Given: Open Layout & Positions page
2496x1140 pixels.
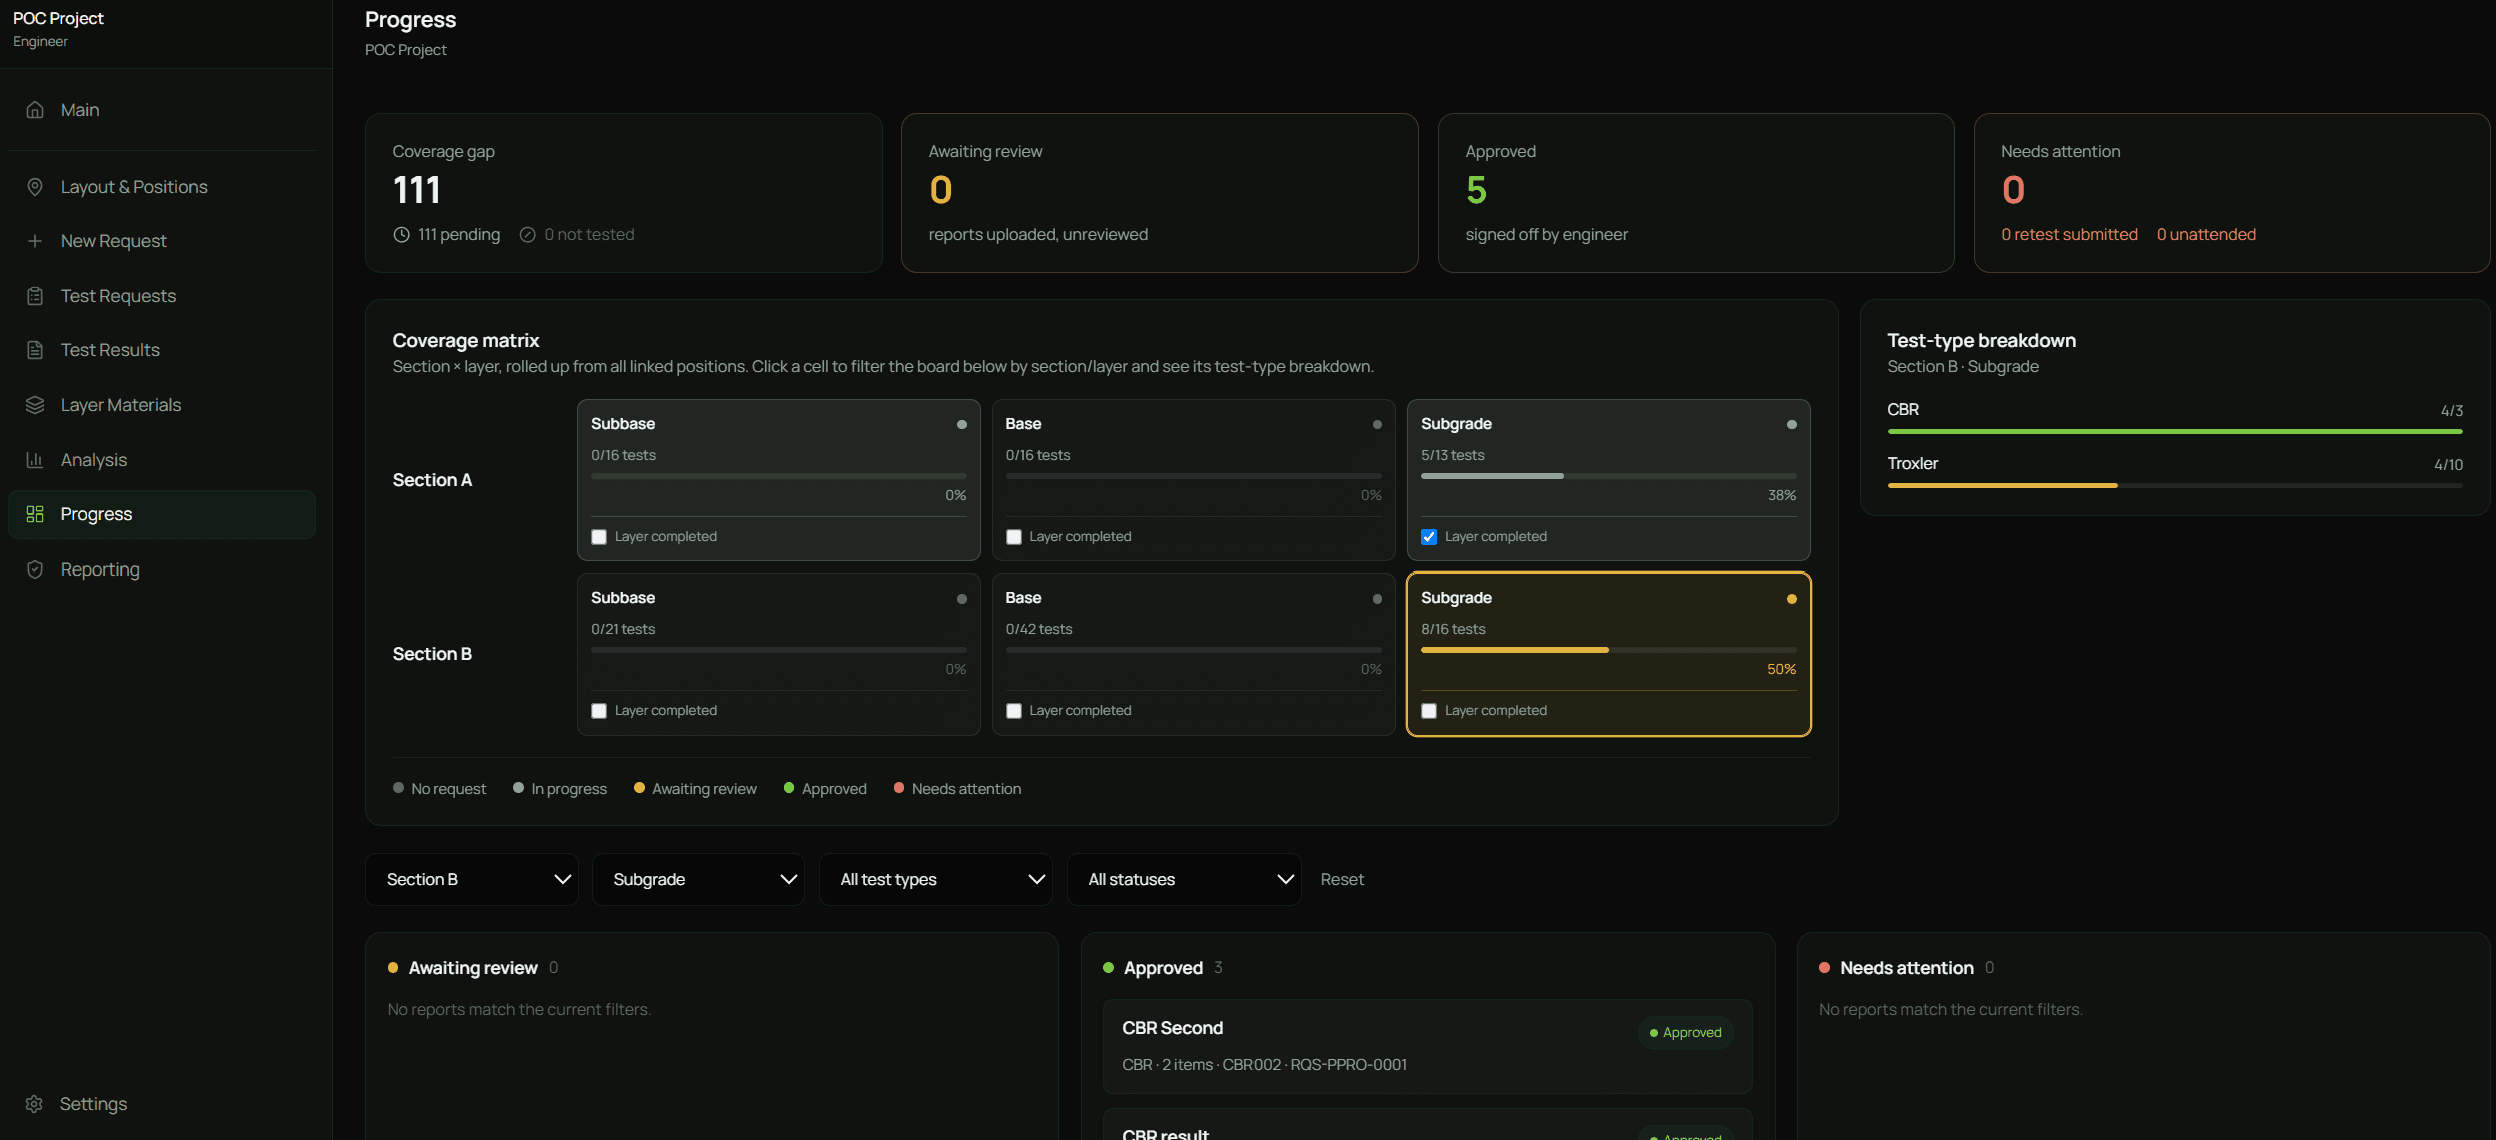Looking at the screenshot, I should (x=162, y=187).
